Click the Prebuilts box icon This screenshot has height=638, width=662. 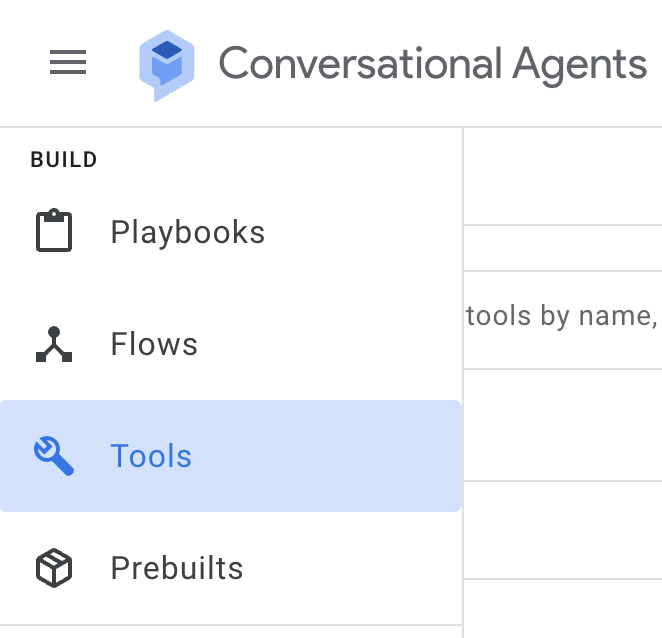[54, 568]
